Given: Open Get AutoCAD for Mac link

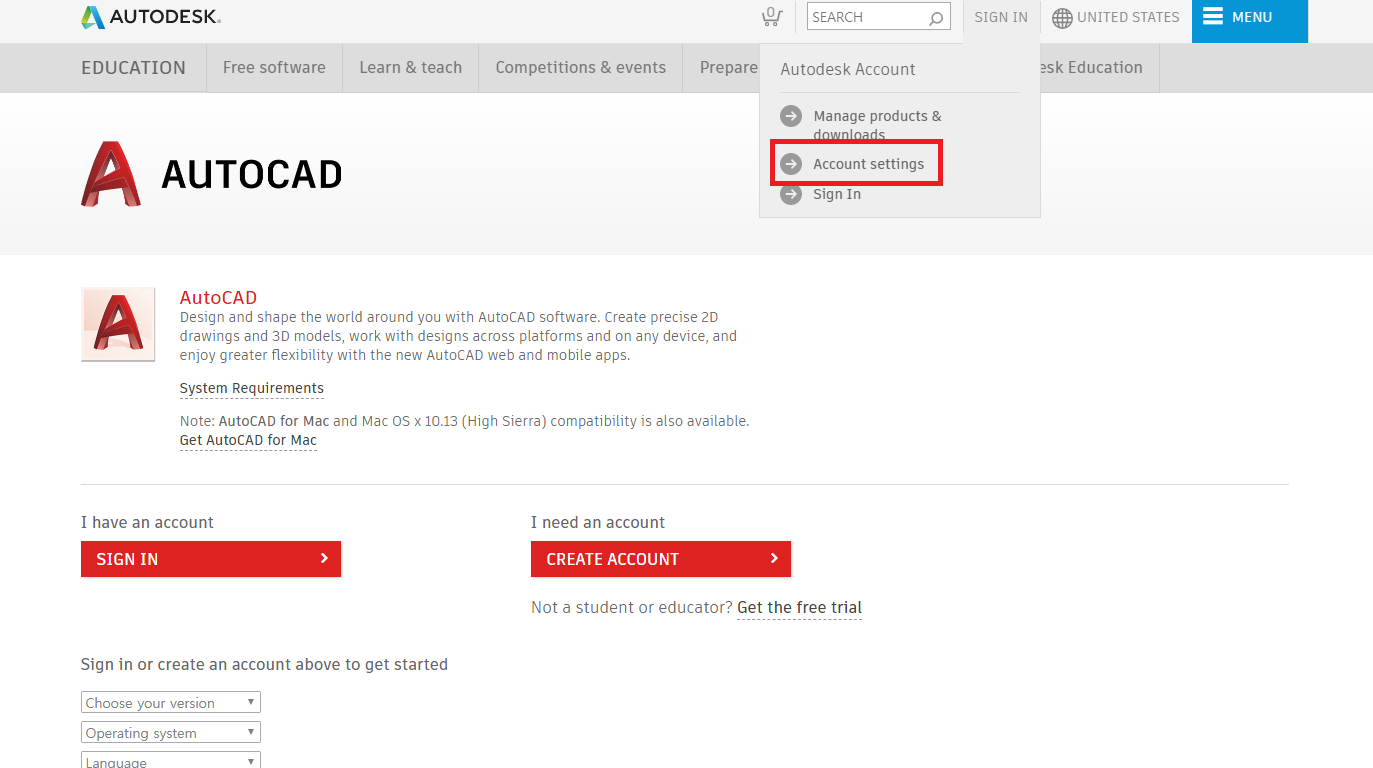Looking at the screenshot, I should click(248, 440).
